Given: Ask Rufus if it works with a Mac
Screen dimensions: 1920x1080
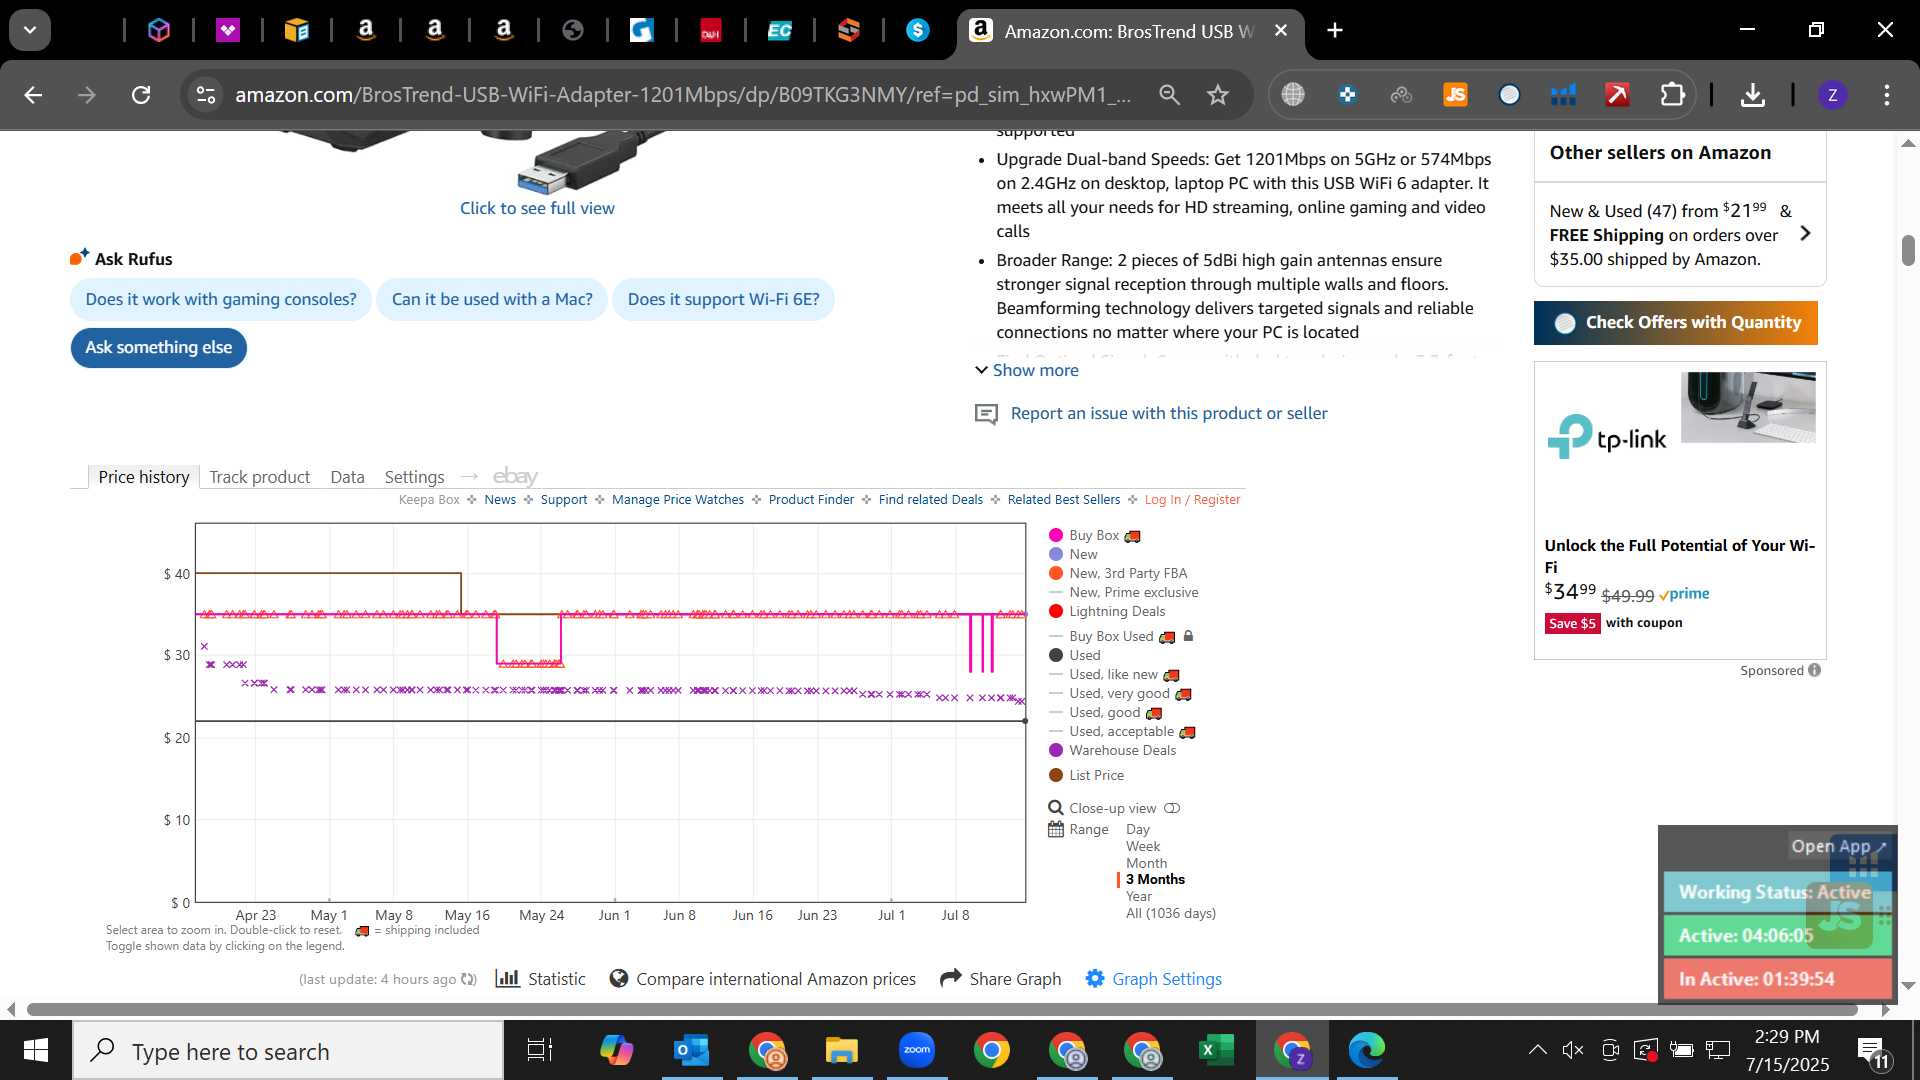Looking at the screenshot, I should (x=492, y=299).
